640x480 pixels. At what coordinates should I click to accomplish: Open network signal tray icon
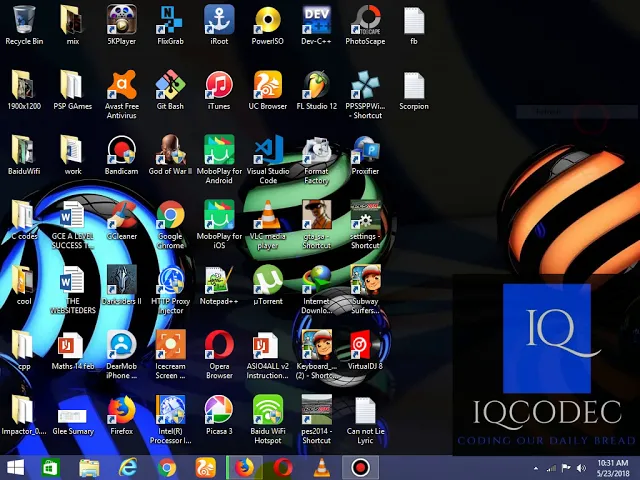click(551, 468)
